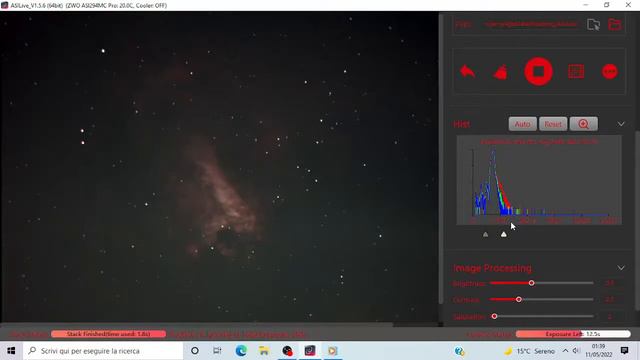This screenshot has width=640, height=360.
Task: Open the Windows Start menu
Action: tap(11, 351)
